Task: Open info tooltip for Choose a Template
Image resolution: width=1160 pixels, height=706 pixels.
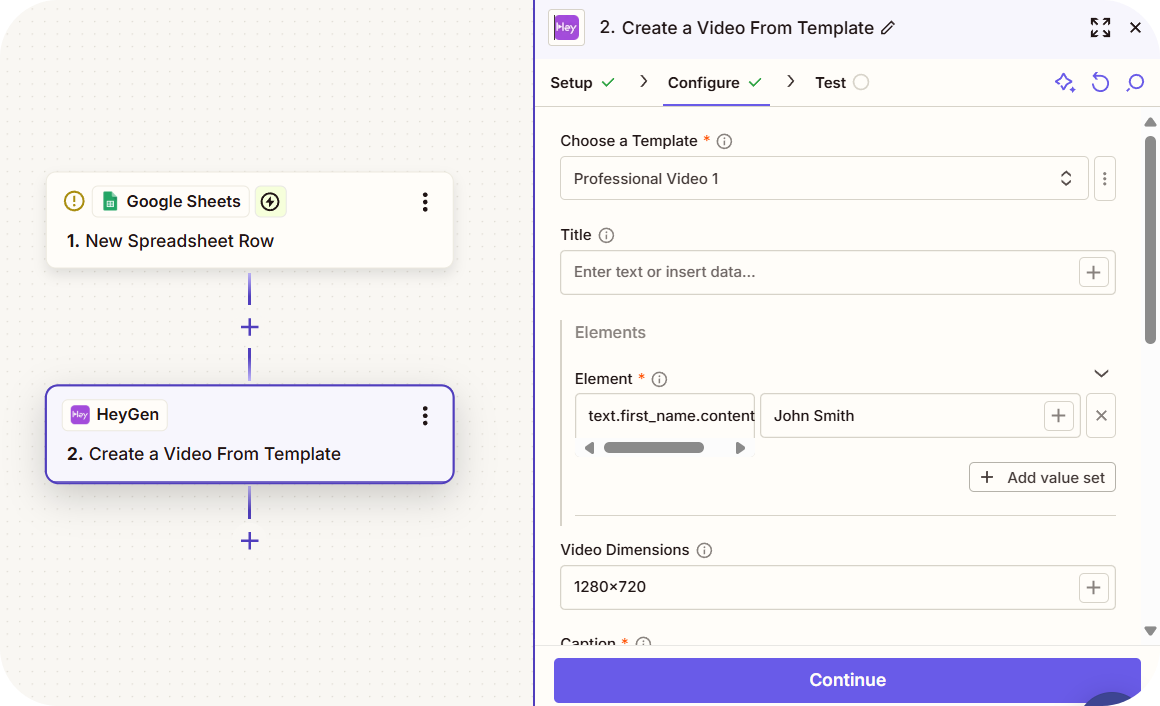Action: point(724,141)
